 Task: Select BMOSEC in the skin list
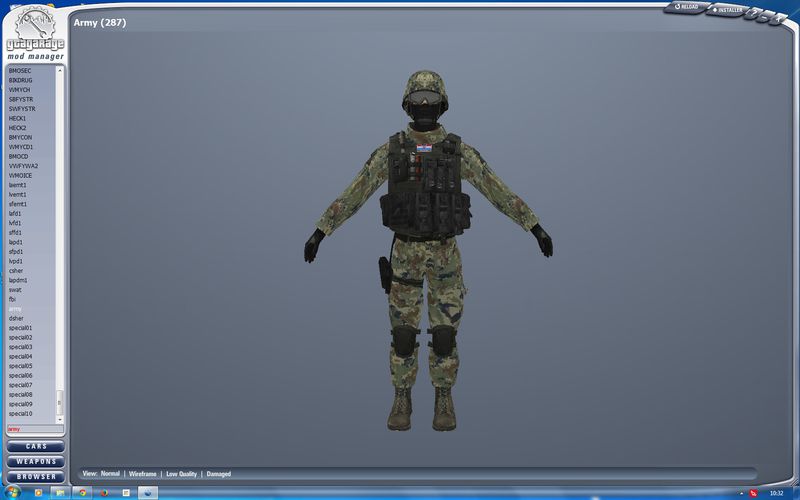(x=20, y=71)
